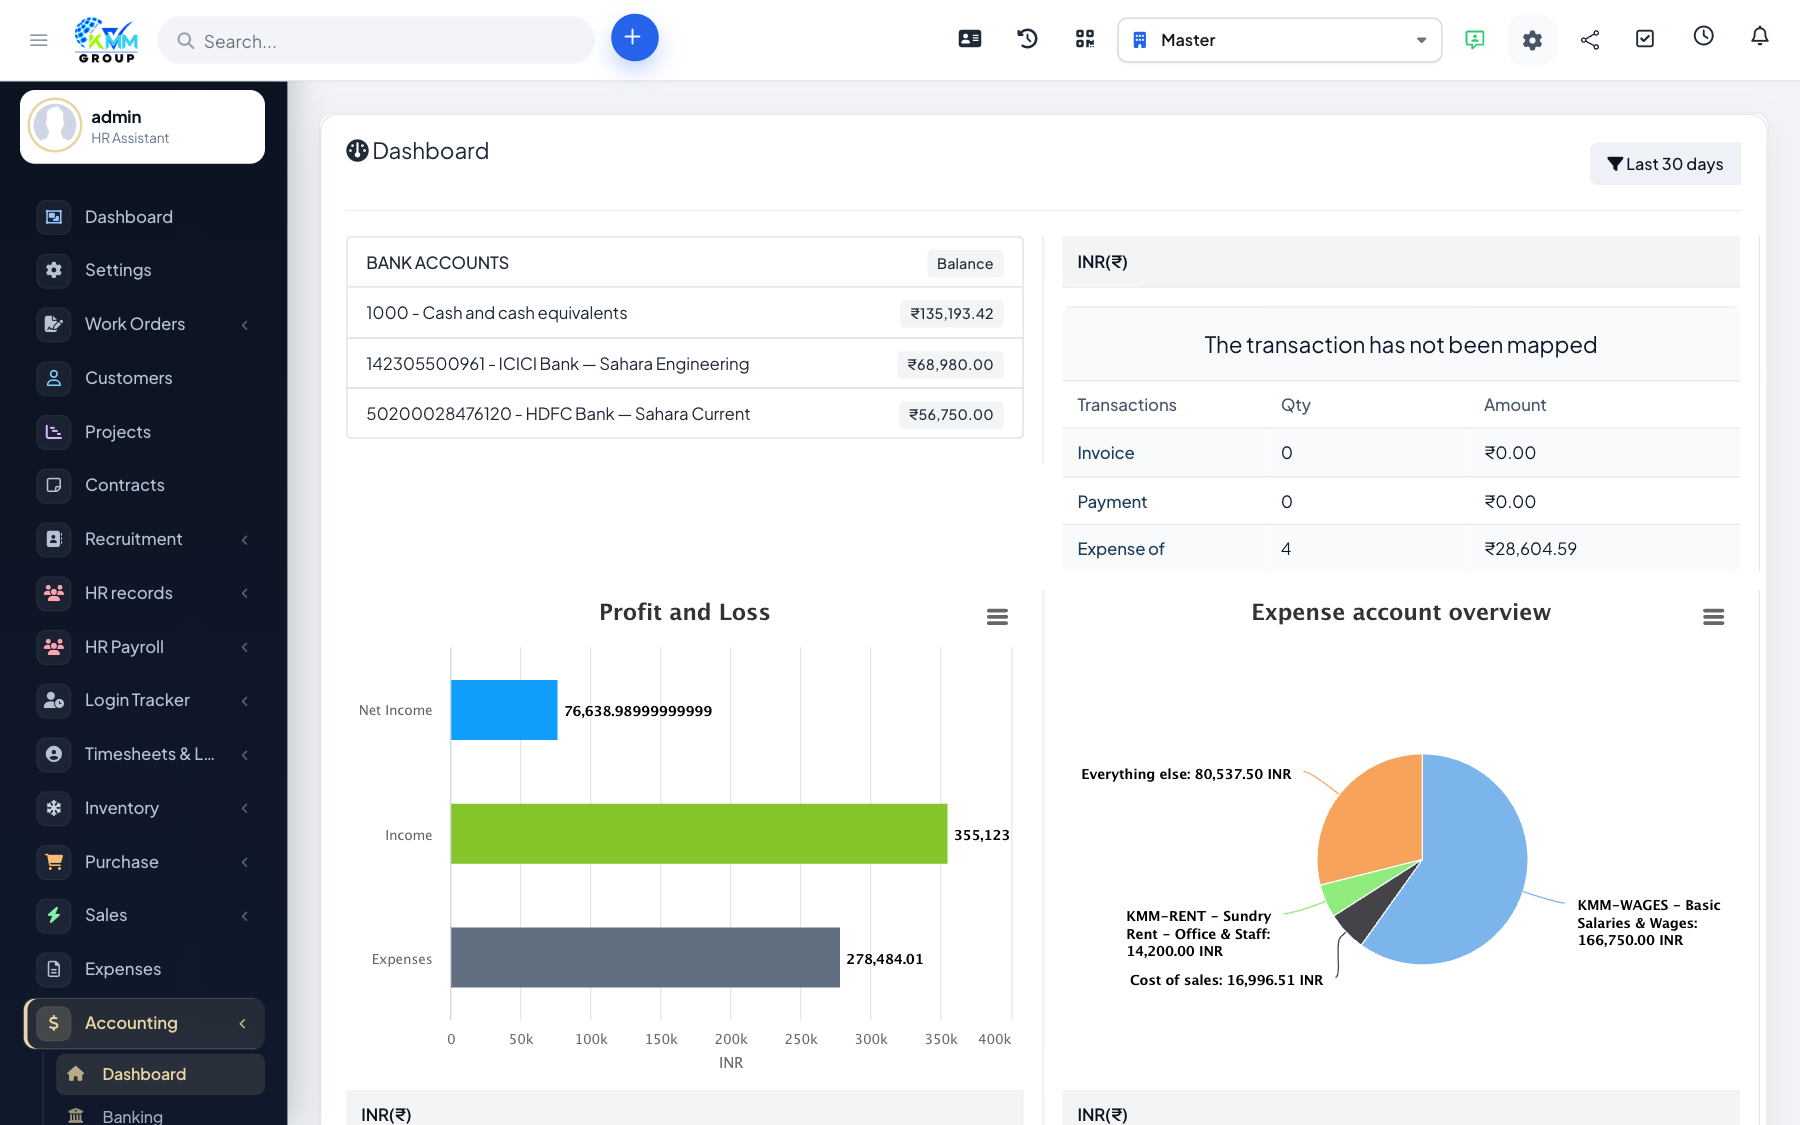Click the admin profile avatar

tap(55, 126)
